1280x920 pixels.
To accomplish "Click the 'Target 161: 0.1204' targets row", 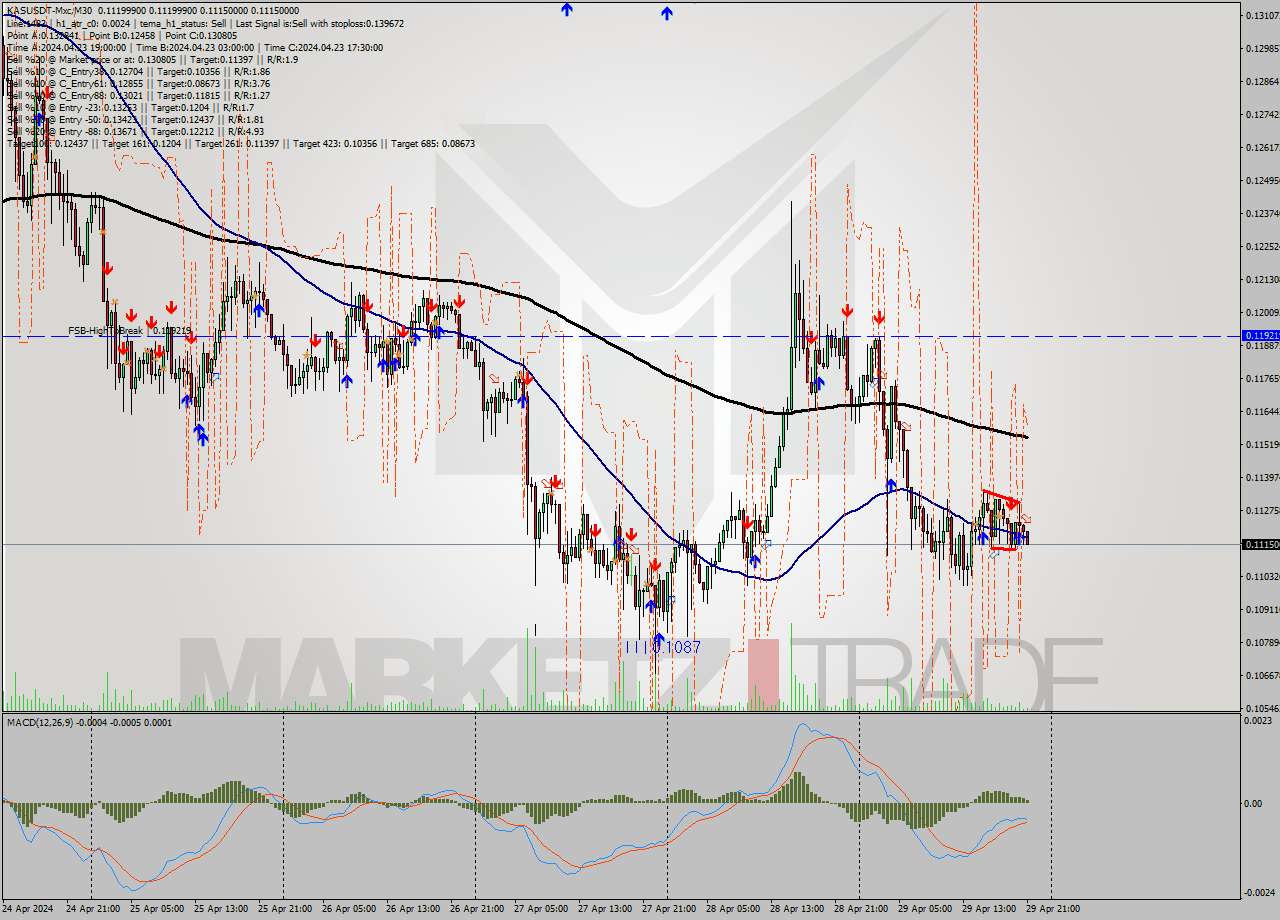I will point(241,143).
